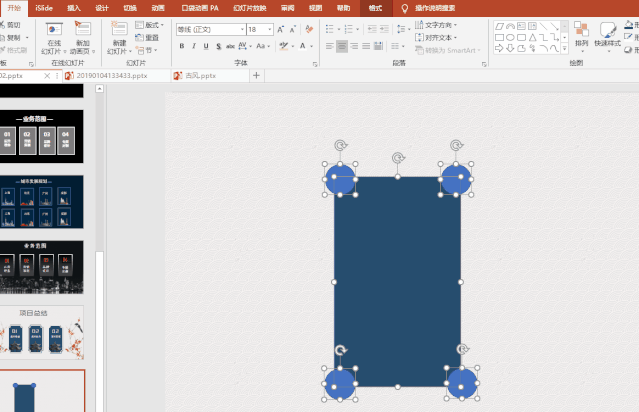This screenshot has height=412, width=639.
Task: Select the triangle shape in shapes gallery
Action: point(532,37)
